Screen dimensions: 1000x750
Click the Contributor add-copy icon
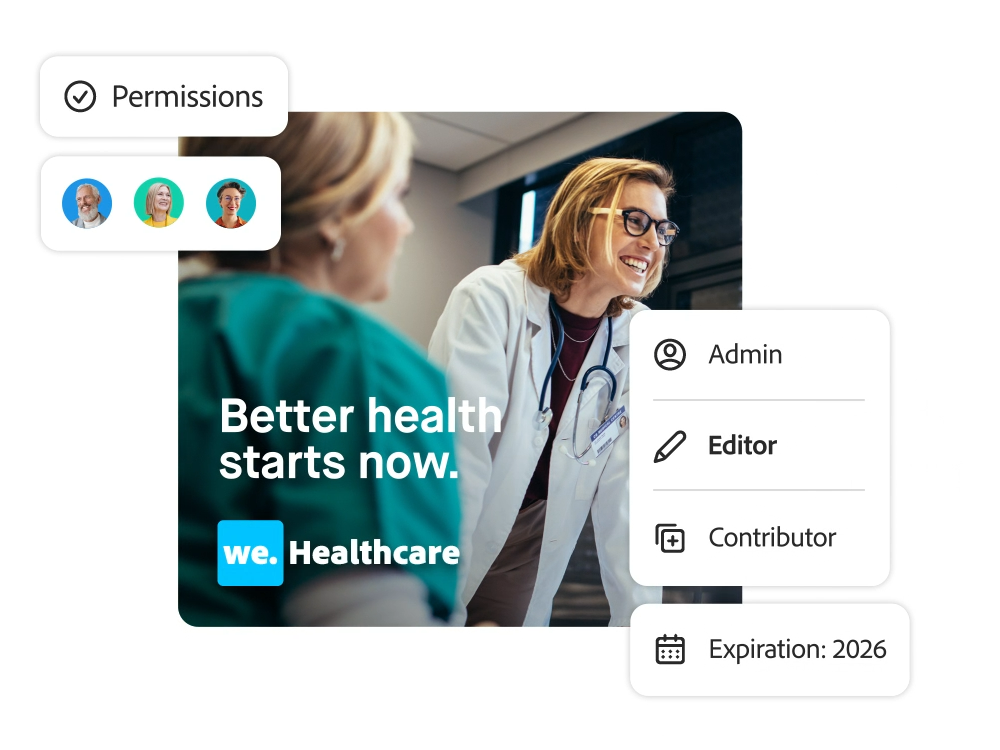pos(670,538)
